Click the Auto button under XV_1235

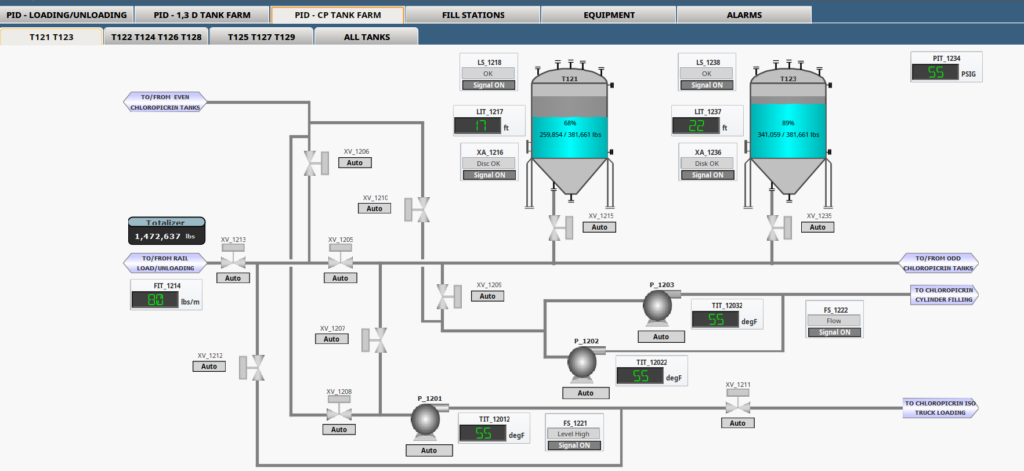819,228
